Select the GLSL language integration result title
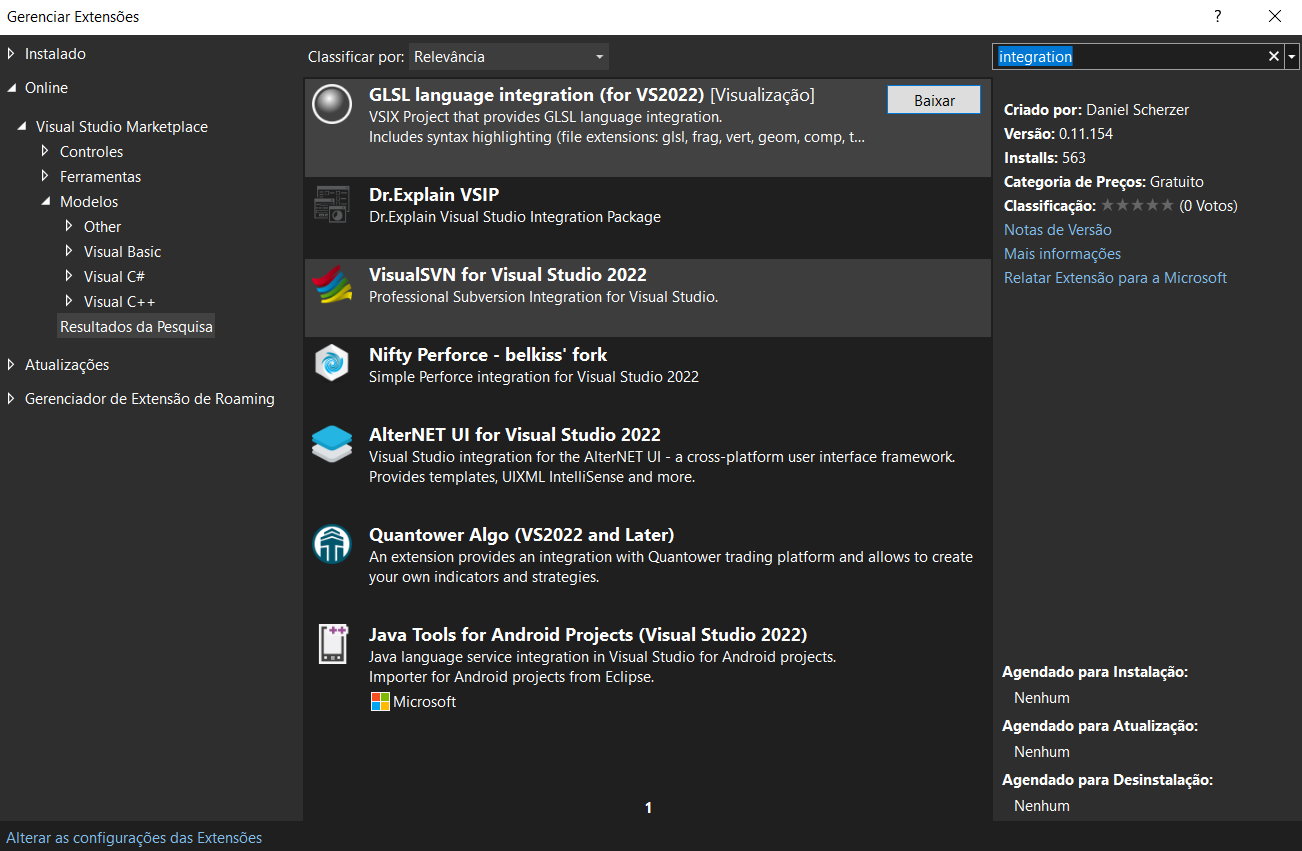Screen dimensions: 1302x851 pos(537,95)
